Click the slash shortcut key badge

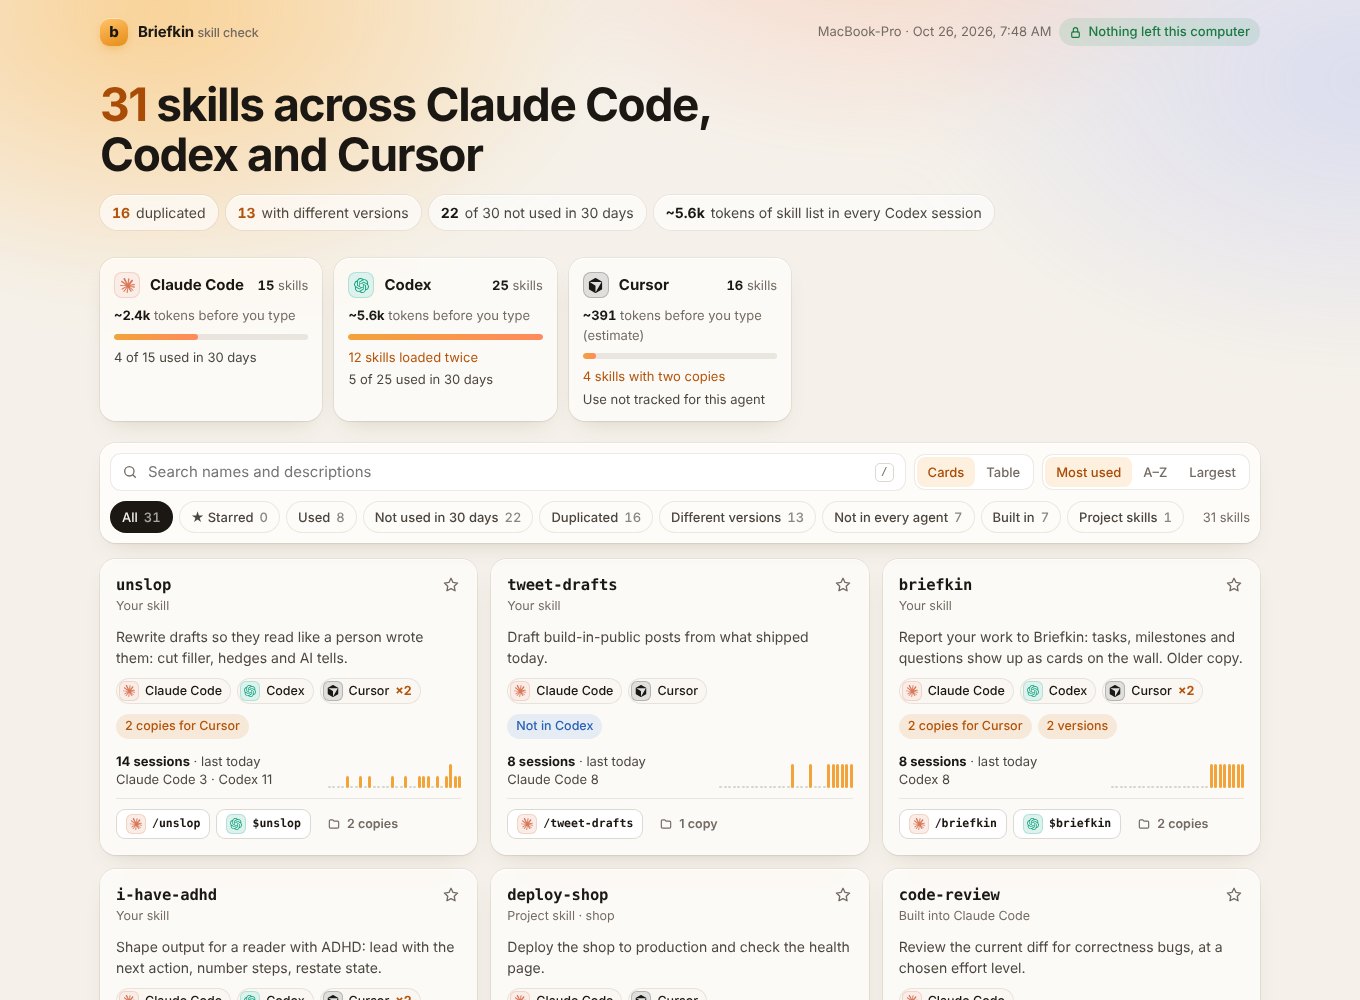[x=884, y=472]
